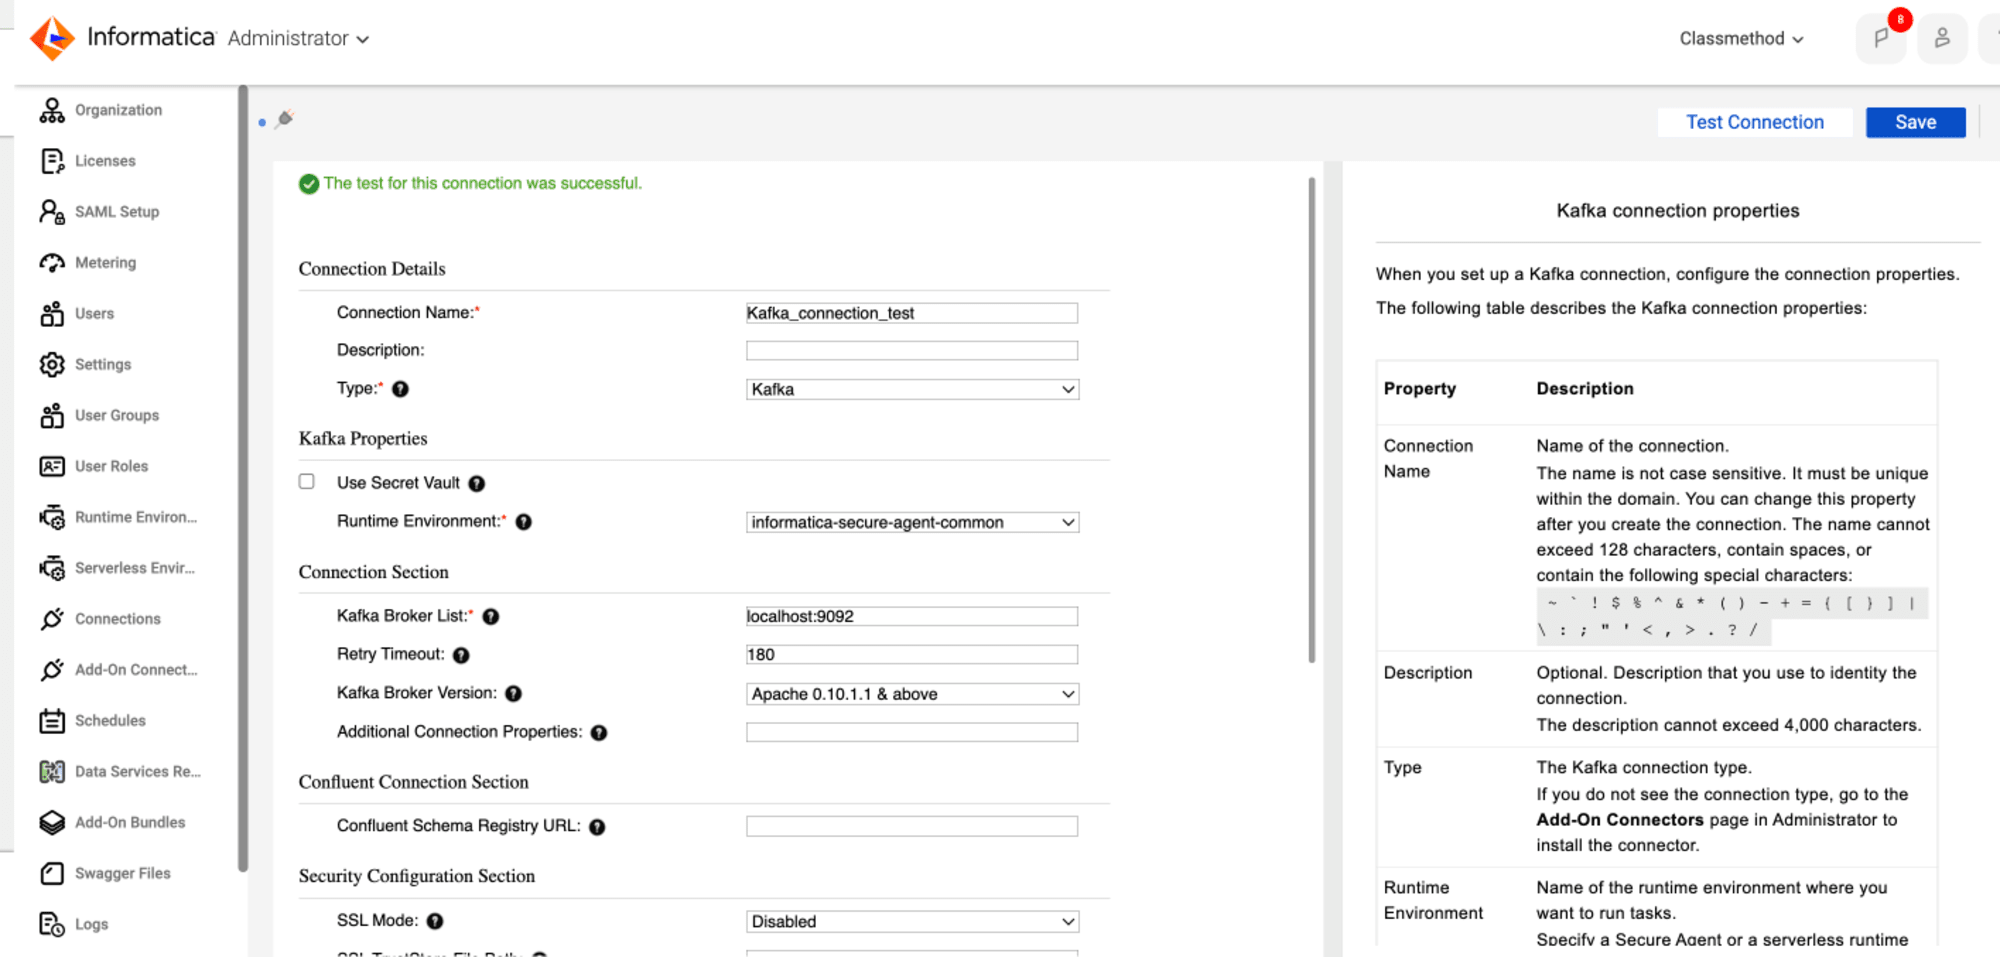This screenshot has height=957, width=2000.
Task: Open the Type dropdown showing Kafka
Action: tap(912, 389)
